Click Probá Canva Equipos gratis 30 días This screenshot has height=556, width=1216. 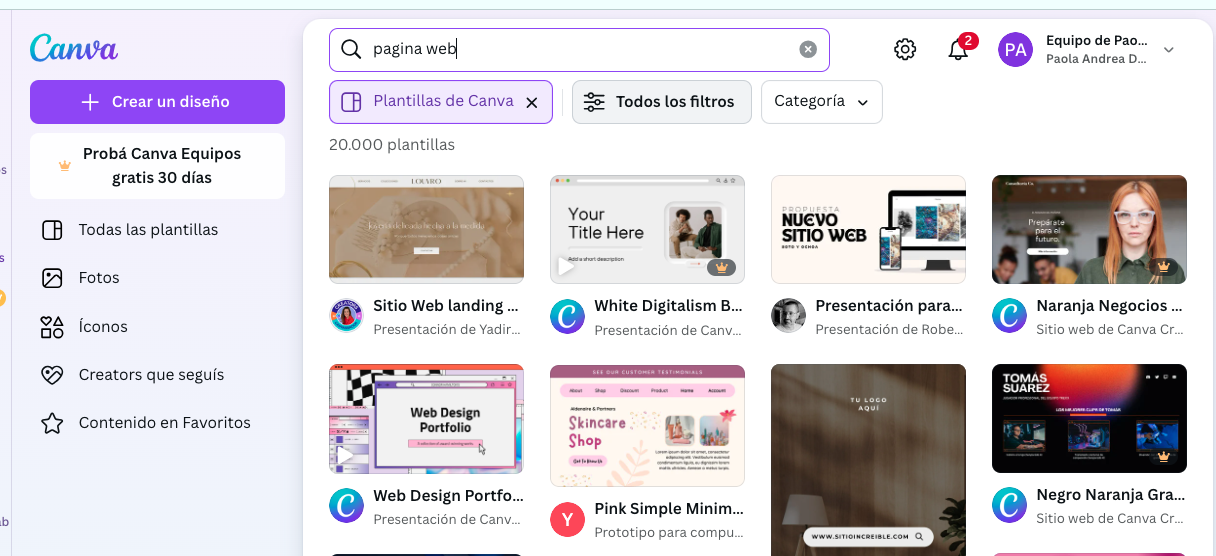click(x=157, y=166)
